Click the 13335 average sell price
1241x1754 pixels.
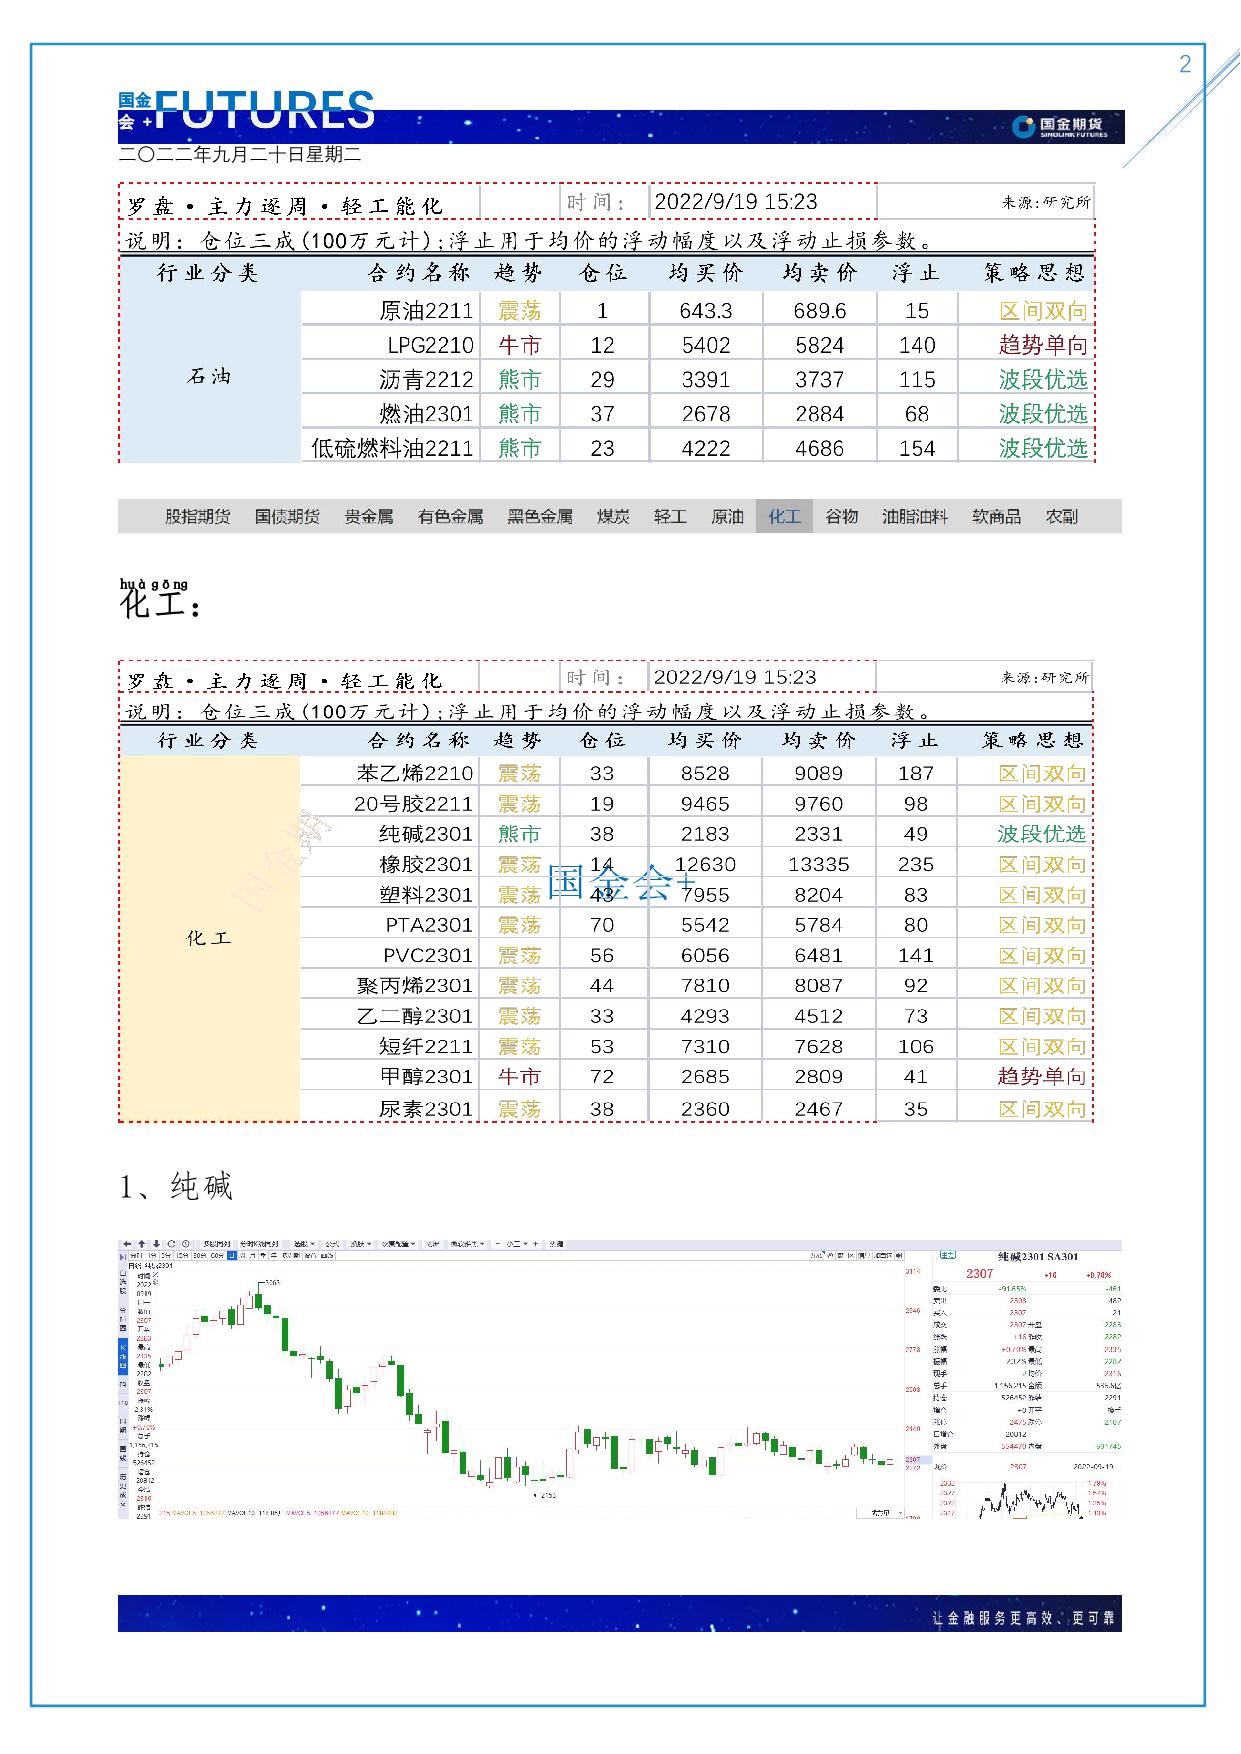[x=818, y=864]
